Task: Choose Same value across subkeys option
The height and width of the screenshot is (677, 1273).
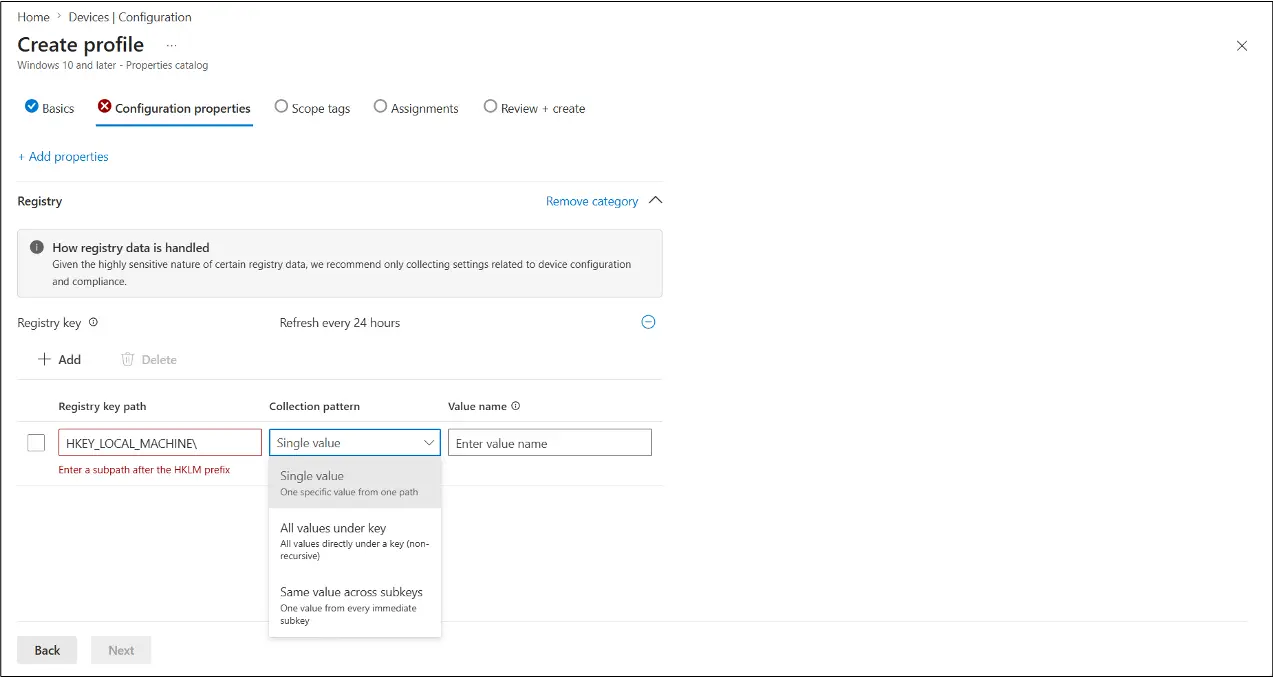Action: point(355,605)
